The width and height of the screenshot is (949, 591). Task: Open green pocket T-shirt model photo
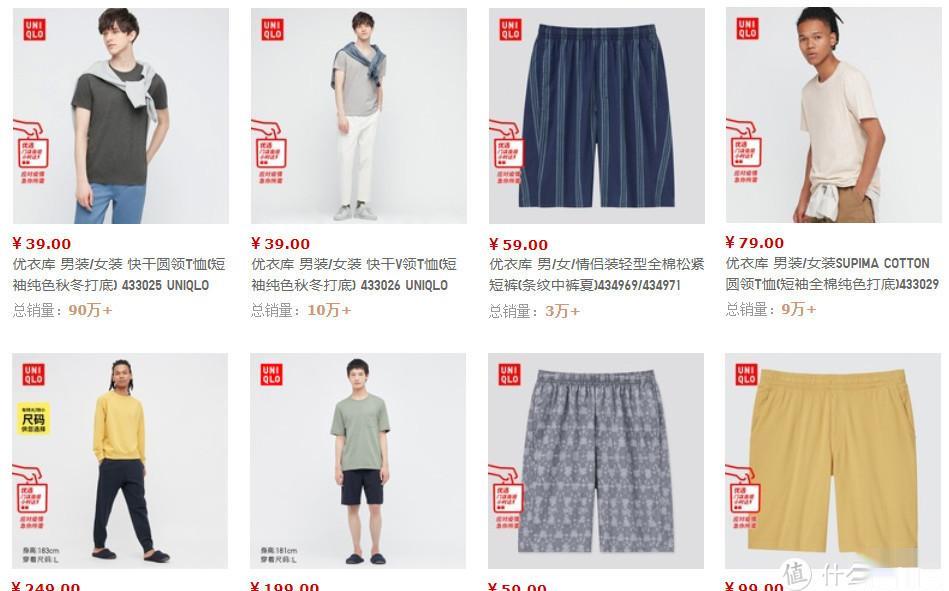[x=358, y=461]
